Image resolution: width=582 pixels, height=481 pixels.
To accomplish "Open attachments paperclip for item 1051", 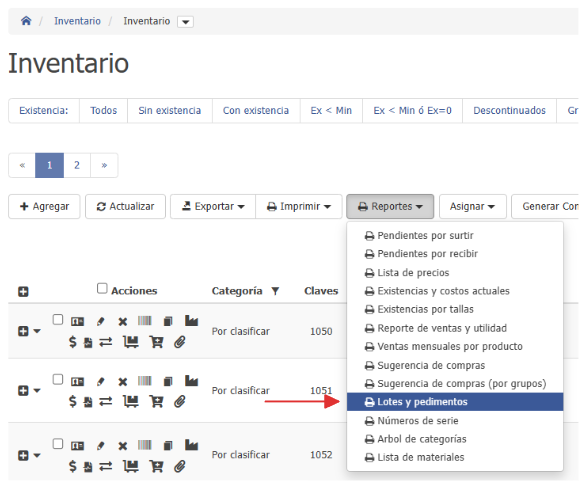I will (180, 402).
